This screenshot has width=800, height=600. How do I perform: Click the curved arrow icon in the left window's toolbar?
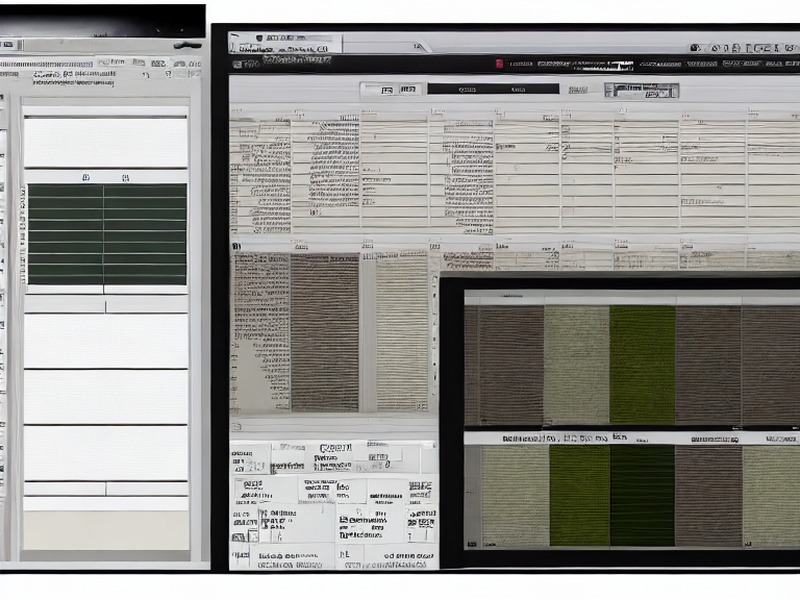point(147,75)
